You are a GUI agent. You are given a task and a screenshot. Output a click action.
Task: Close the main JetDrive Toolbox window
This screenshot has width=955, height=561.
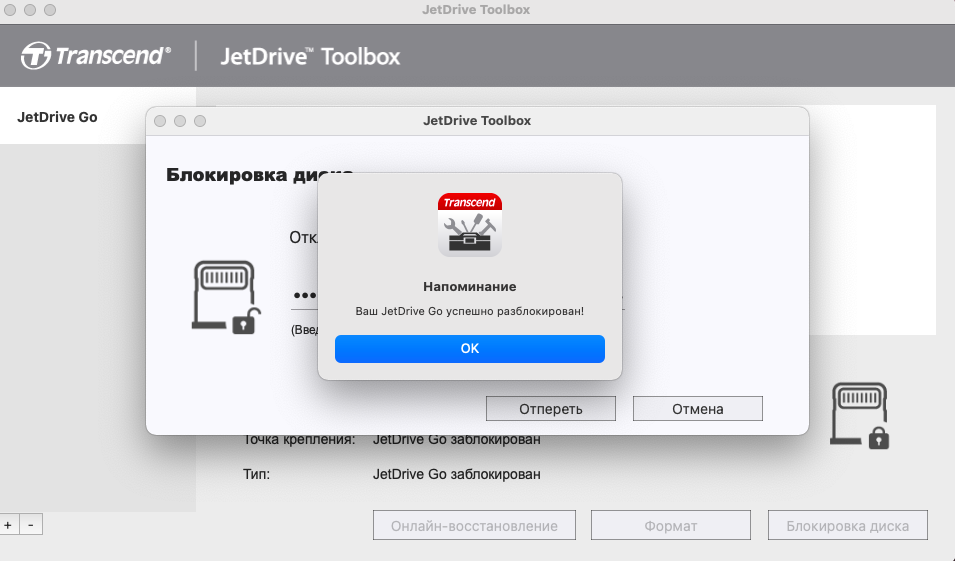click(x=10, y=10)
